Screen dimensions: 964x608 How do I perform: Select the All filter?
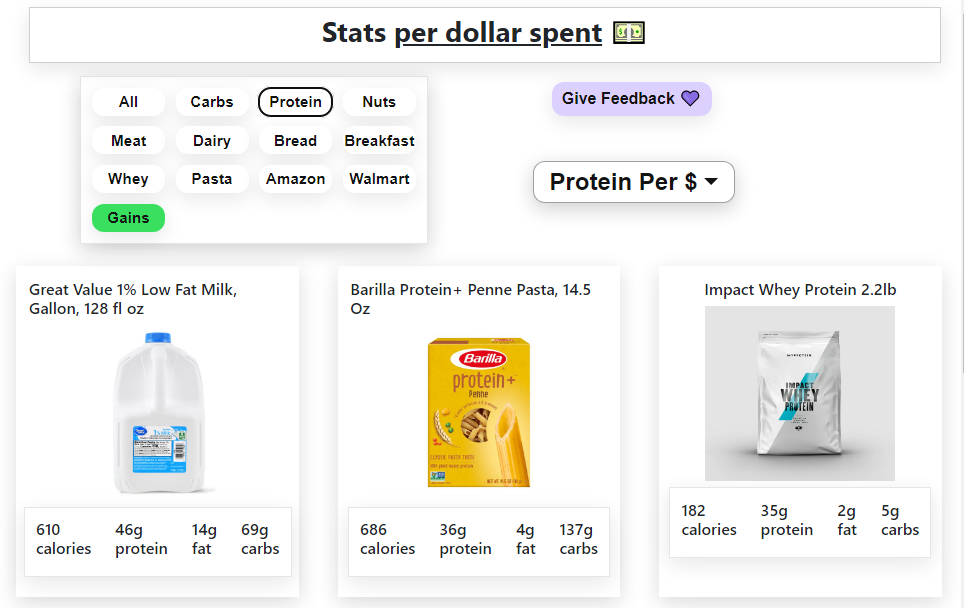(x=128, y=102)
